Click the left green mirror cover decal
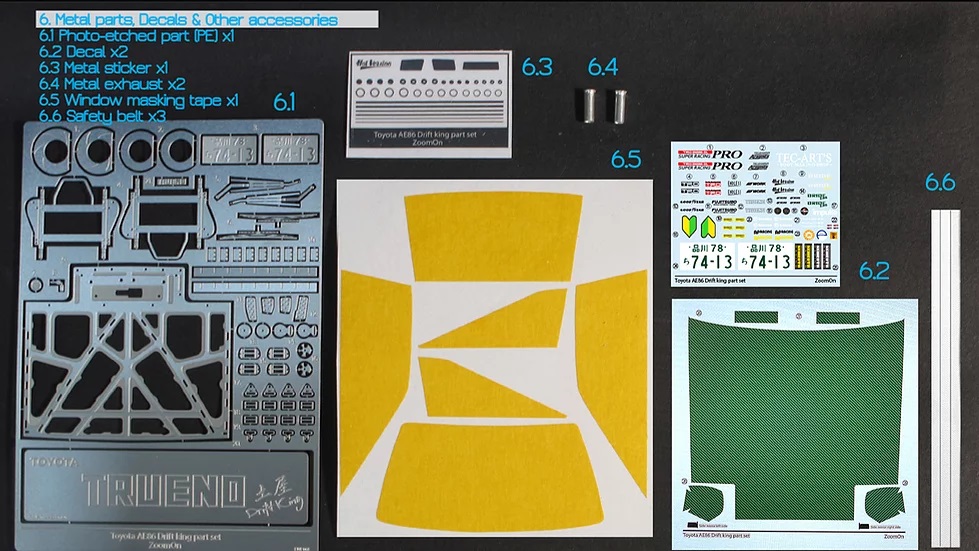 (x=704, y=506)
